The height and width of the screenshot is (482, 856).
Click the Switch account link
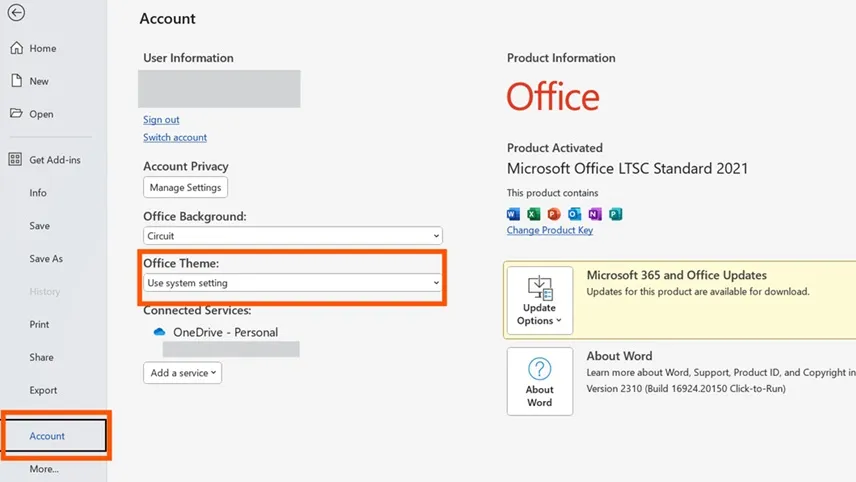coord(175,138)
